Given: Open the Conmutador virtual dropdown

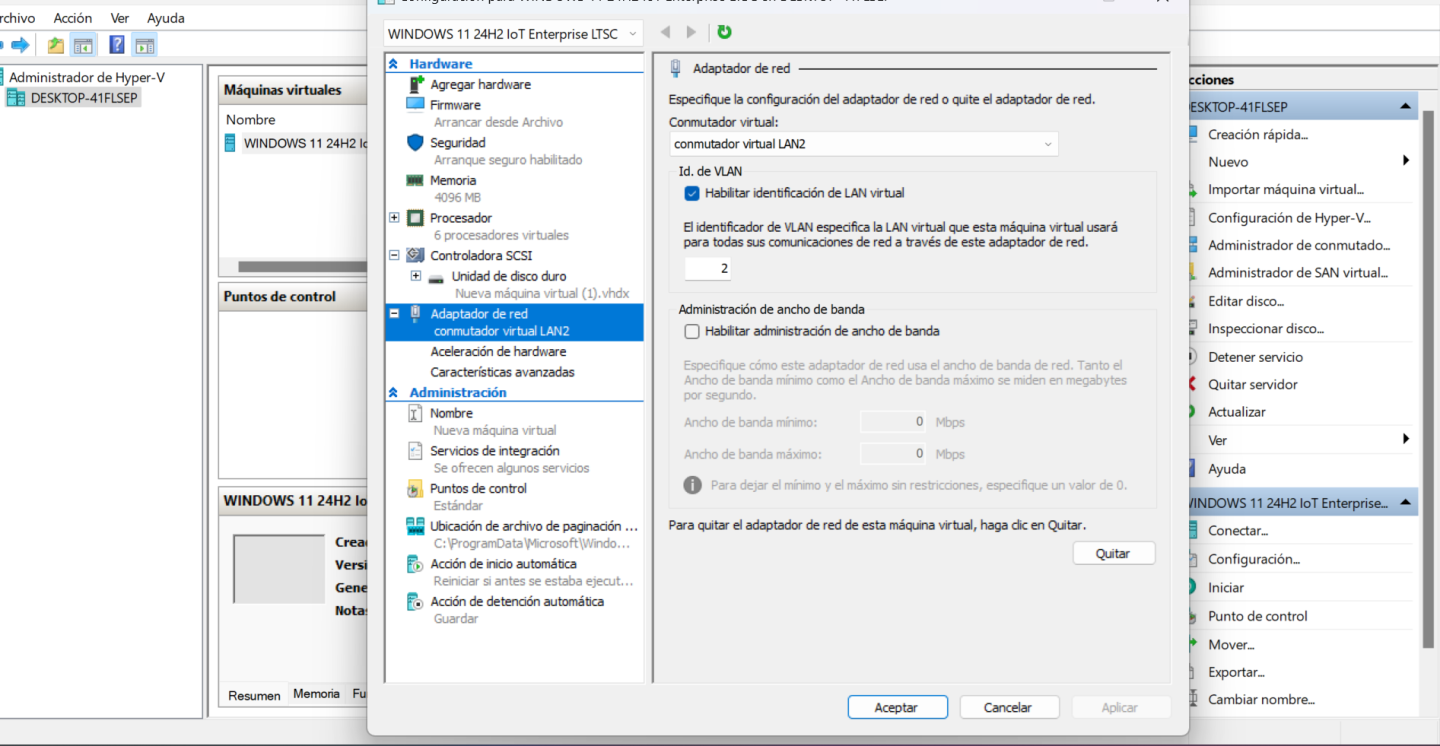Looking at the screenshot, I should pos(864,144).
